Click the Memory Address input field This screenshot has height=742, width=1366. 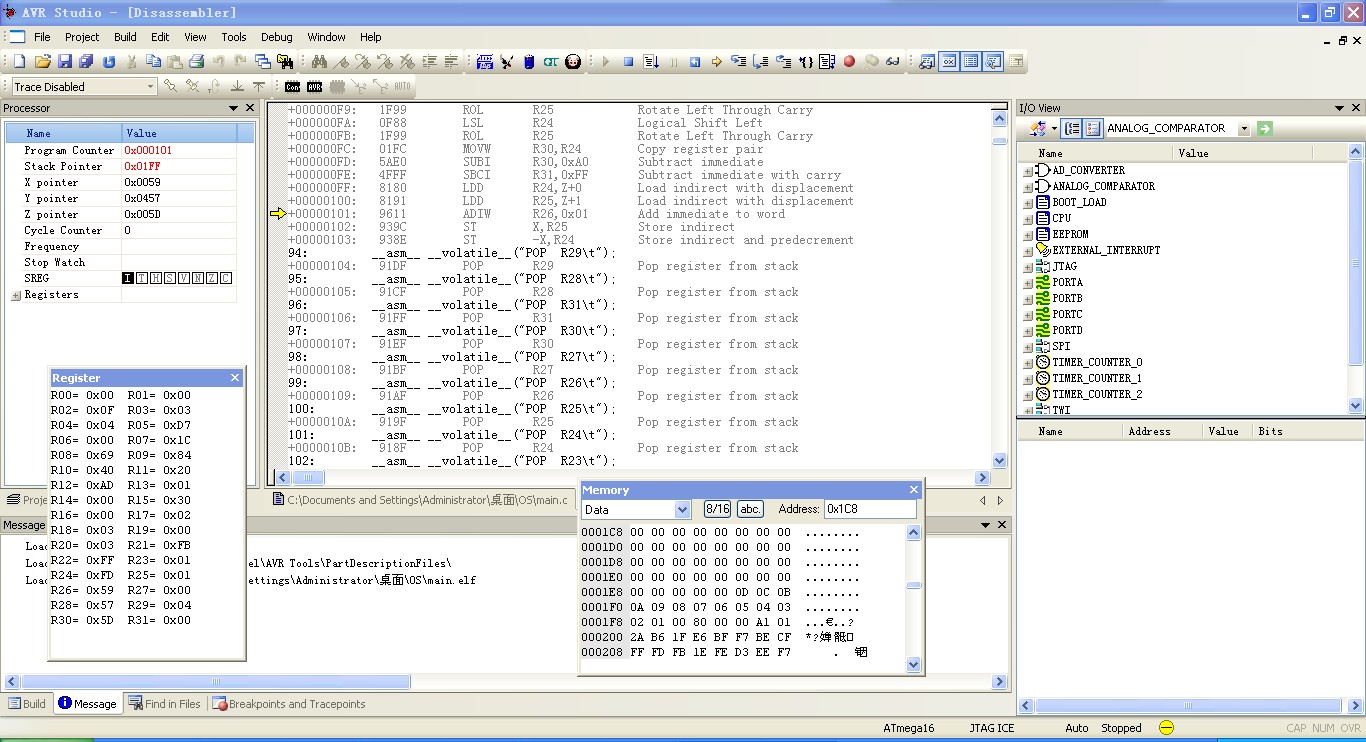869,509
